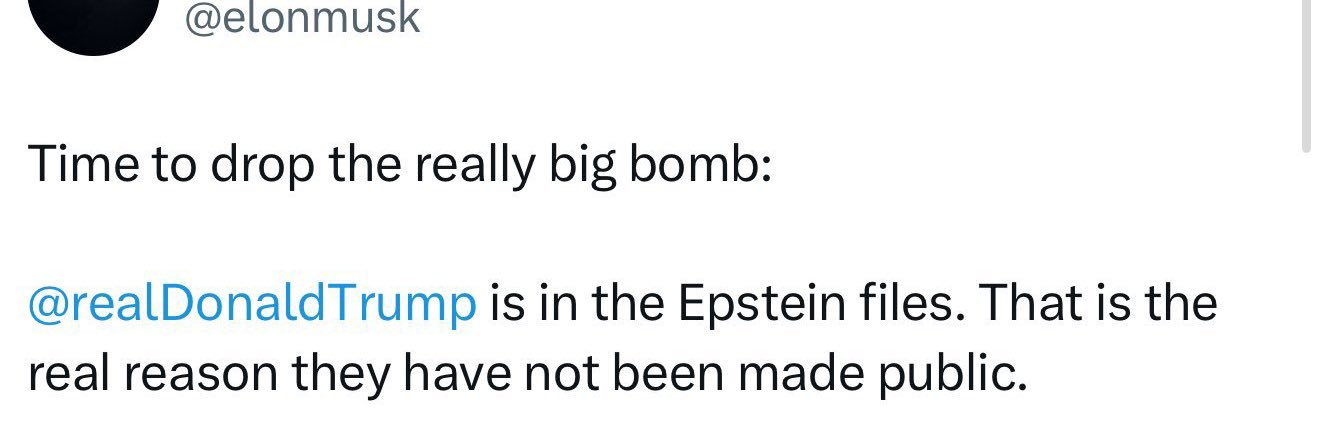Click the word "Time" starting the tweet
Screen dimensions: 1320x439
pos(81,165)
